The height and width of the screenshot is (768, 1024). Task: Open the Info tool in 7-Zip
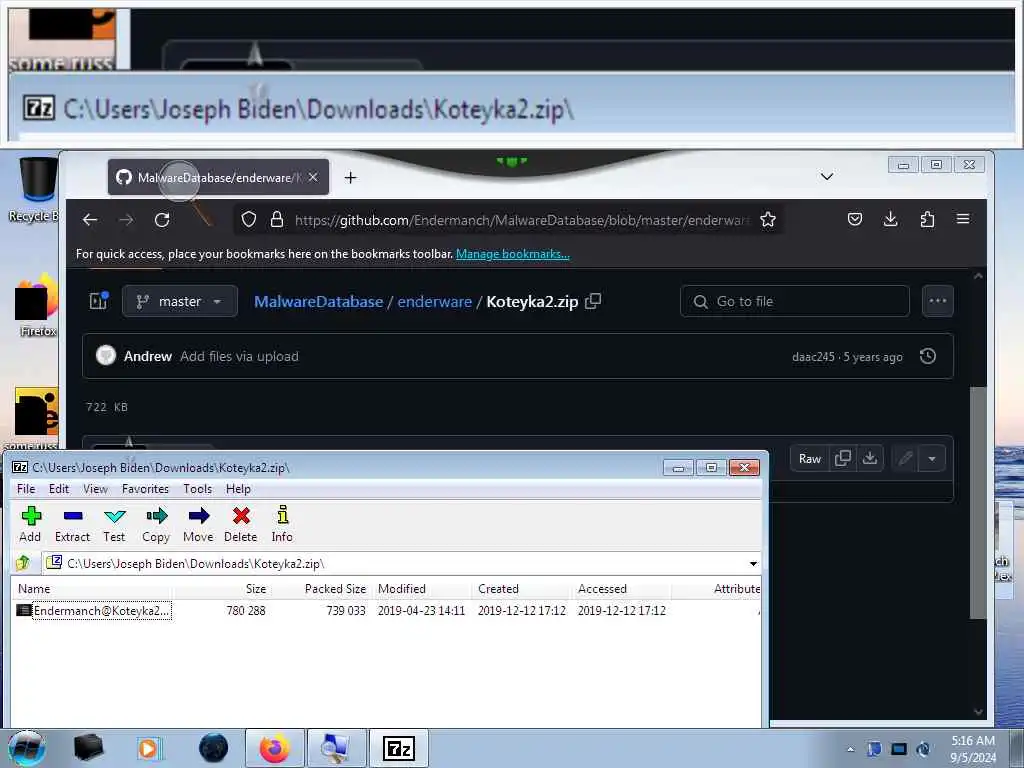(x=282, y=524)
